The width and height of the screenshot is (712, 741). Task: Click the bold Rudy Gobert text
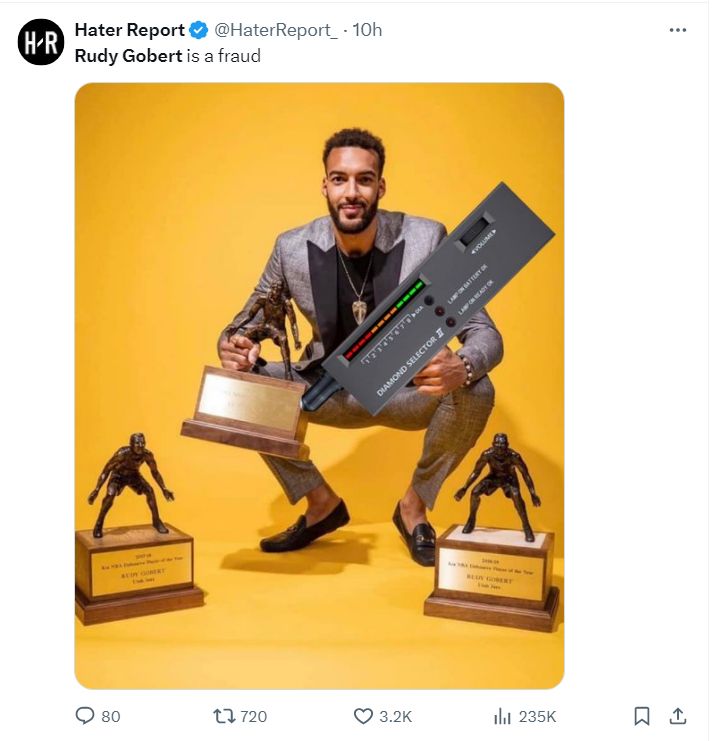tap(129, 56)
